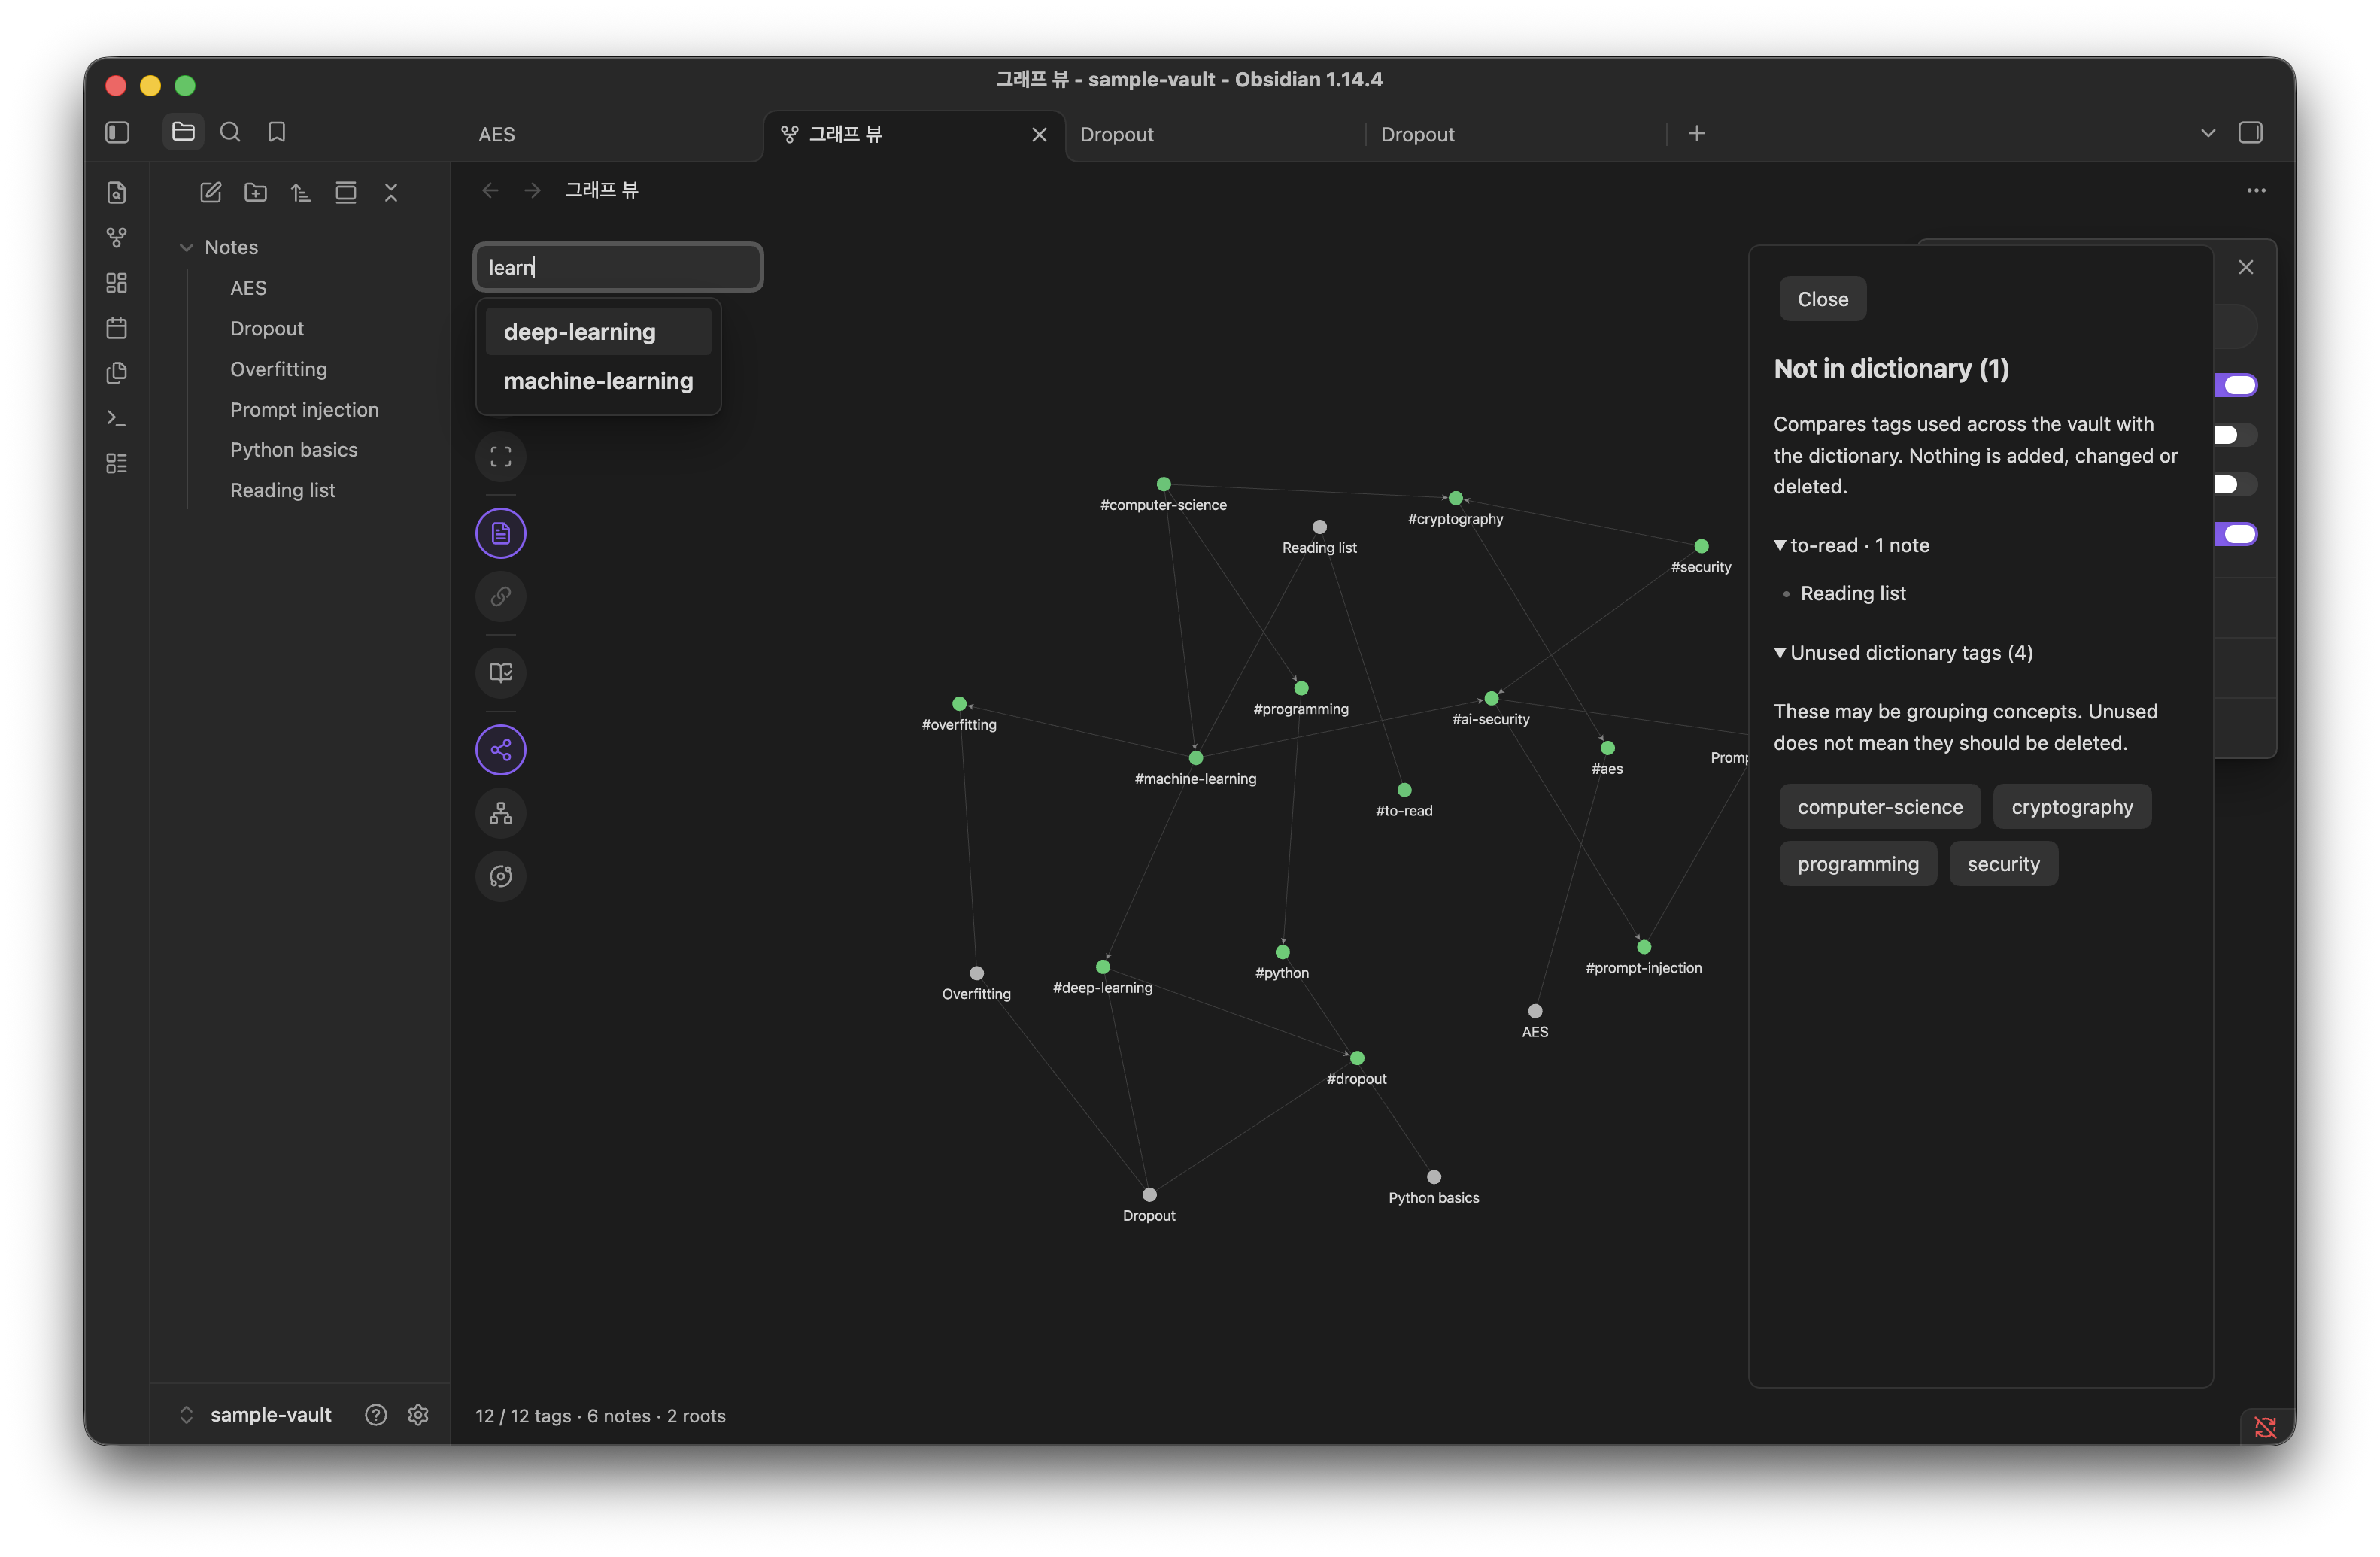Screen dimensions: 2380x1557
Task: Toggle the right sidebar icon
Action: [2251, 133]
